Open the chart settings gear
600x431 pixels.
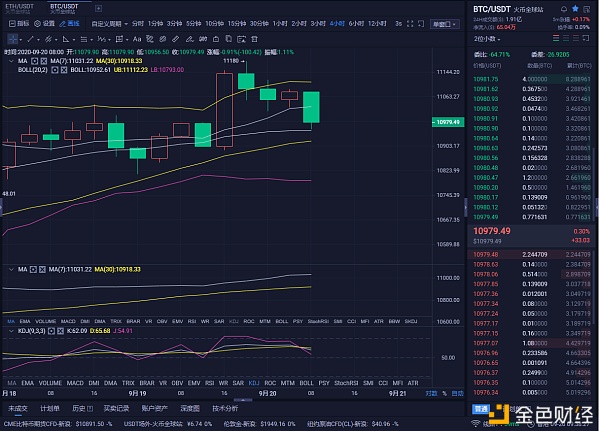coord(35,22)
